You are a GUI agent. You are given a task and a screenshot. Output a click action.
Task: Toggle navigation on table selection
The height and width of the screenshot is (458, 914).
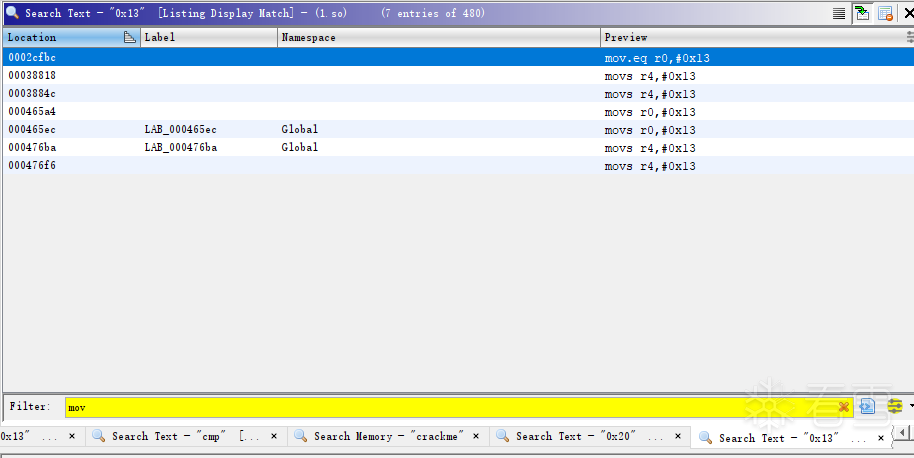click(x=862, y=13)
